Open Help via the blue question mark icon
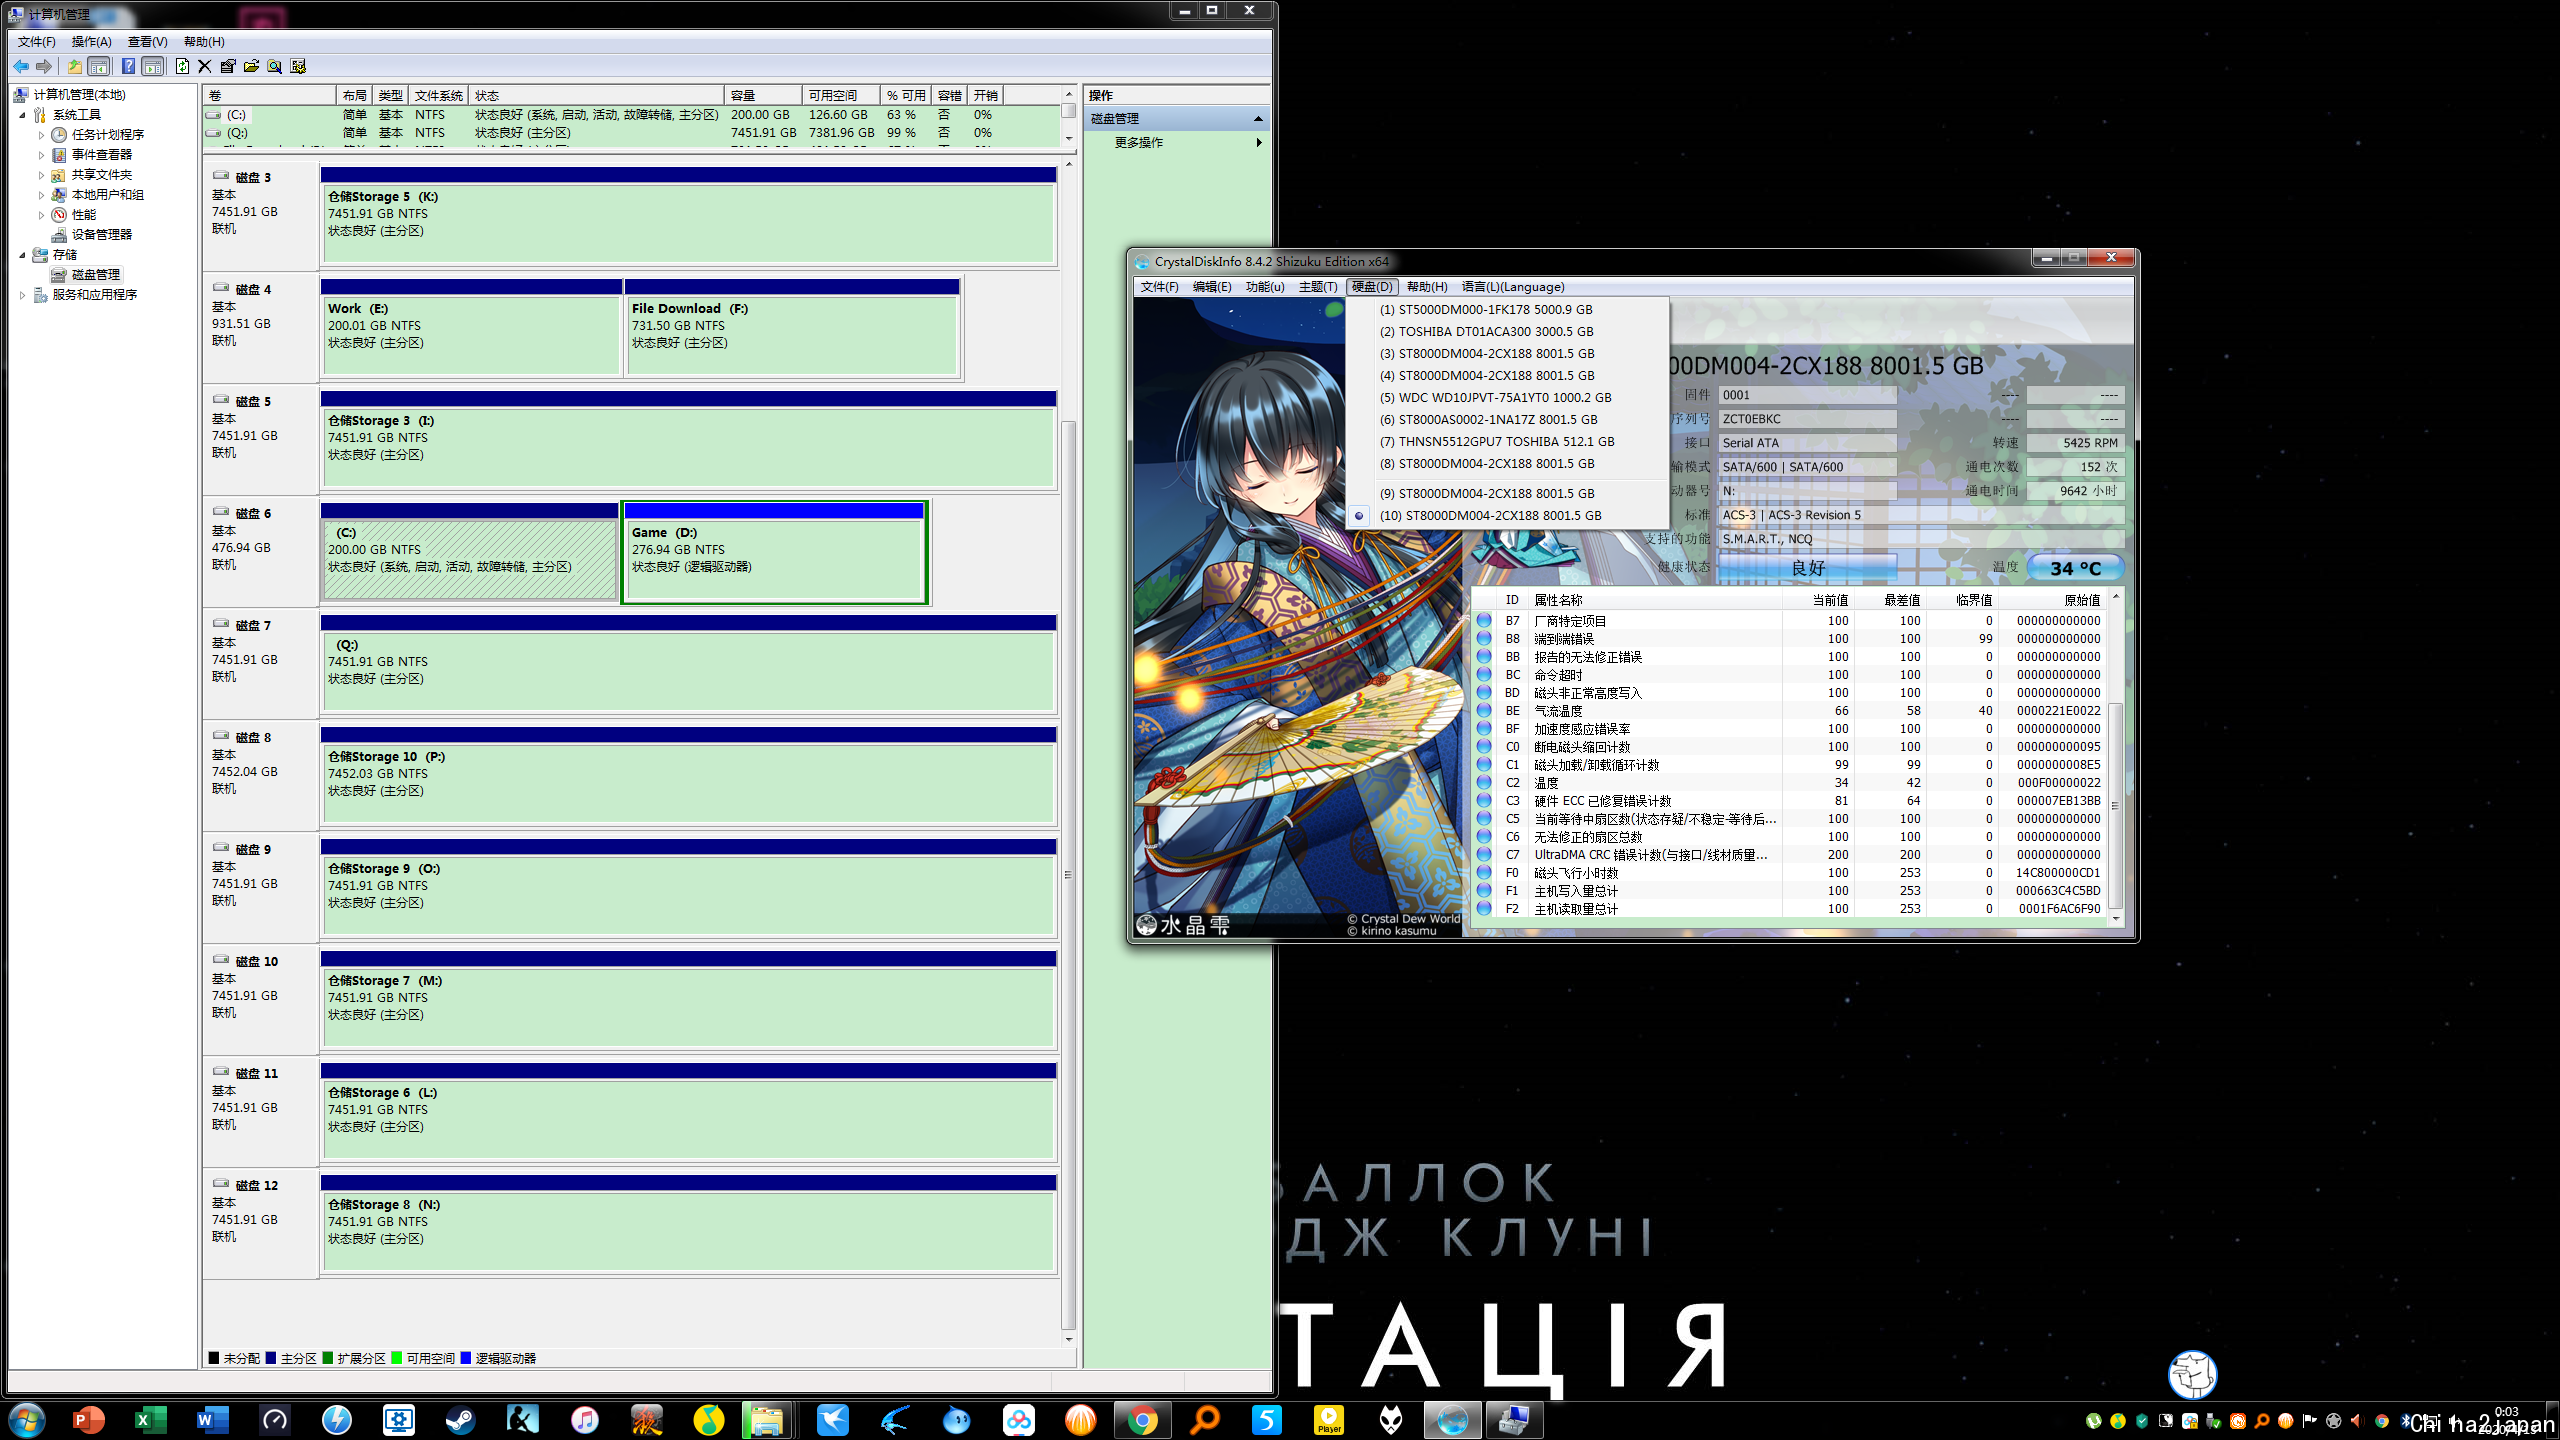This screenshot has height=1440, width=2560. click(x=128, y=66)
